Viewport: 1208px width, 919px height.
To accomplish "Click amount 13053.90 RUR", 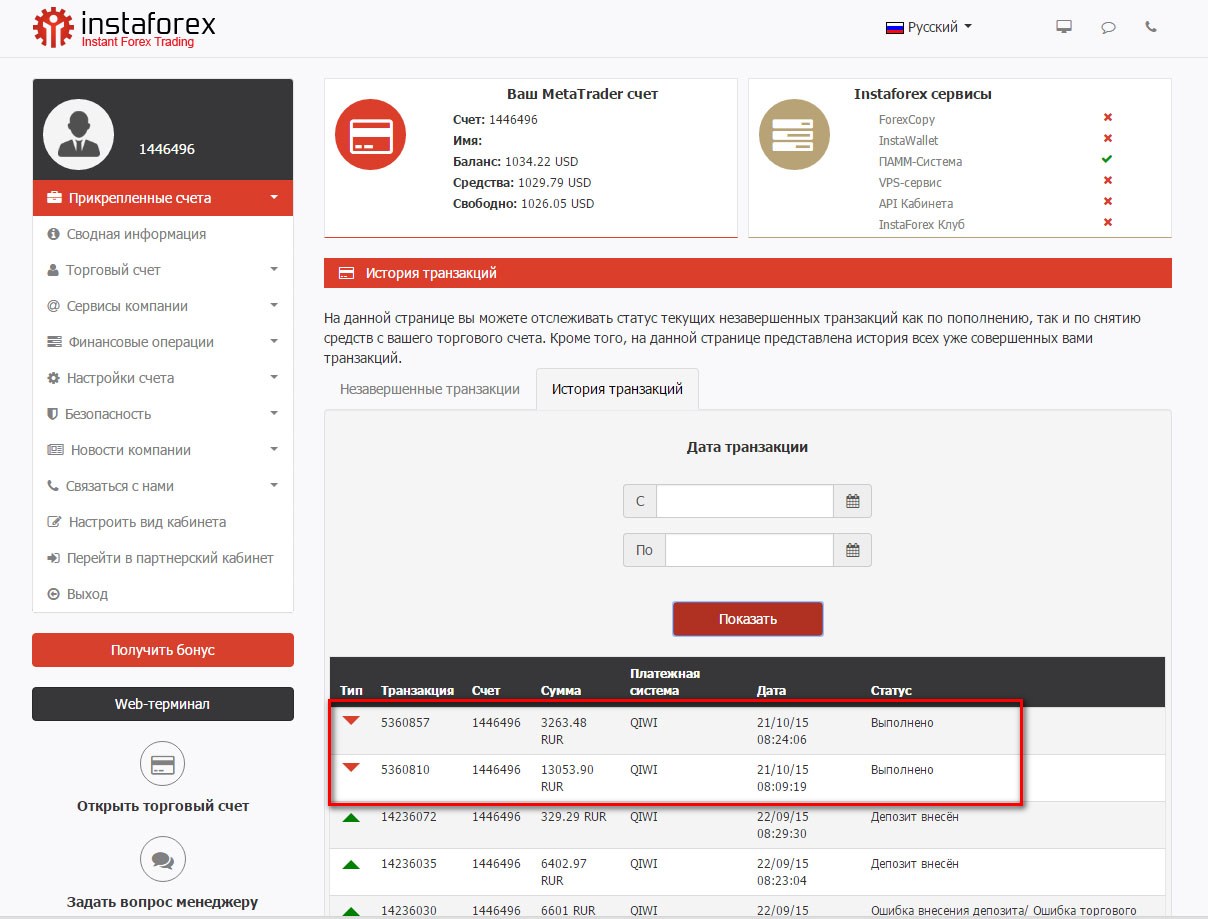I will 567,778.
